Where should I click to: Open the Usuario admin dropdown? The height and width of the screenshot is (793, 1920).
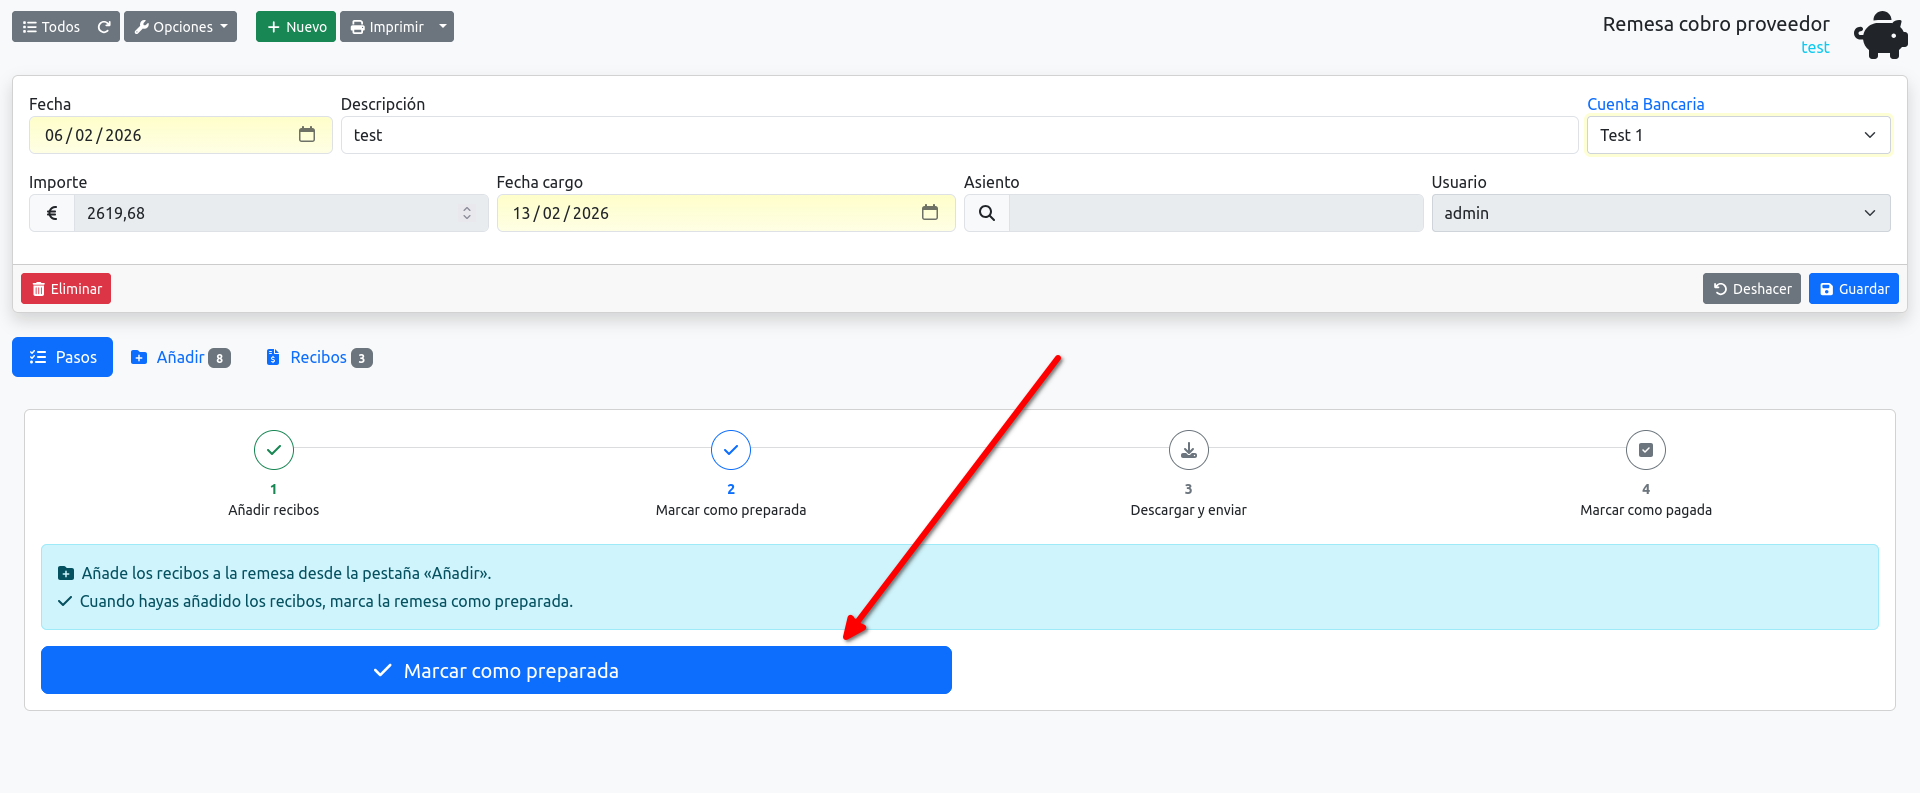point(1661,213)
